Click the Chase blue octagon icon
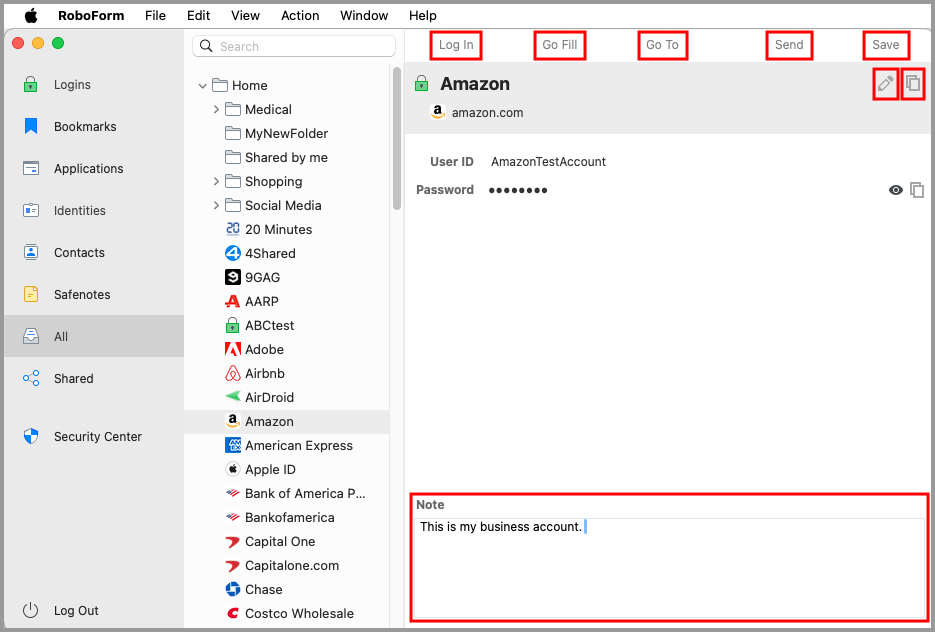Viewport: 935px width, 632px height. 233,589
